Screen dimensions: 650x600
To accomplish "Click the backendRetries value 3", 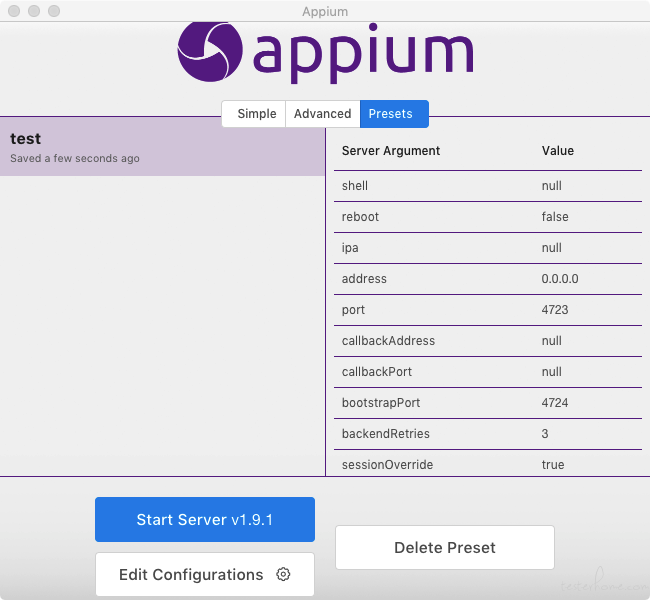I will tap(545, 434).
